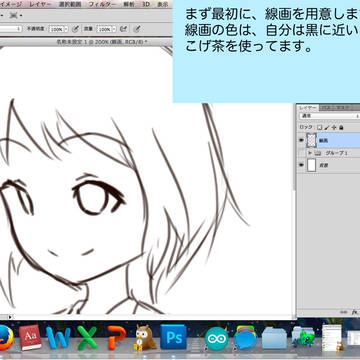Open the 選択範囲 menu

coord(70,4)
